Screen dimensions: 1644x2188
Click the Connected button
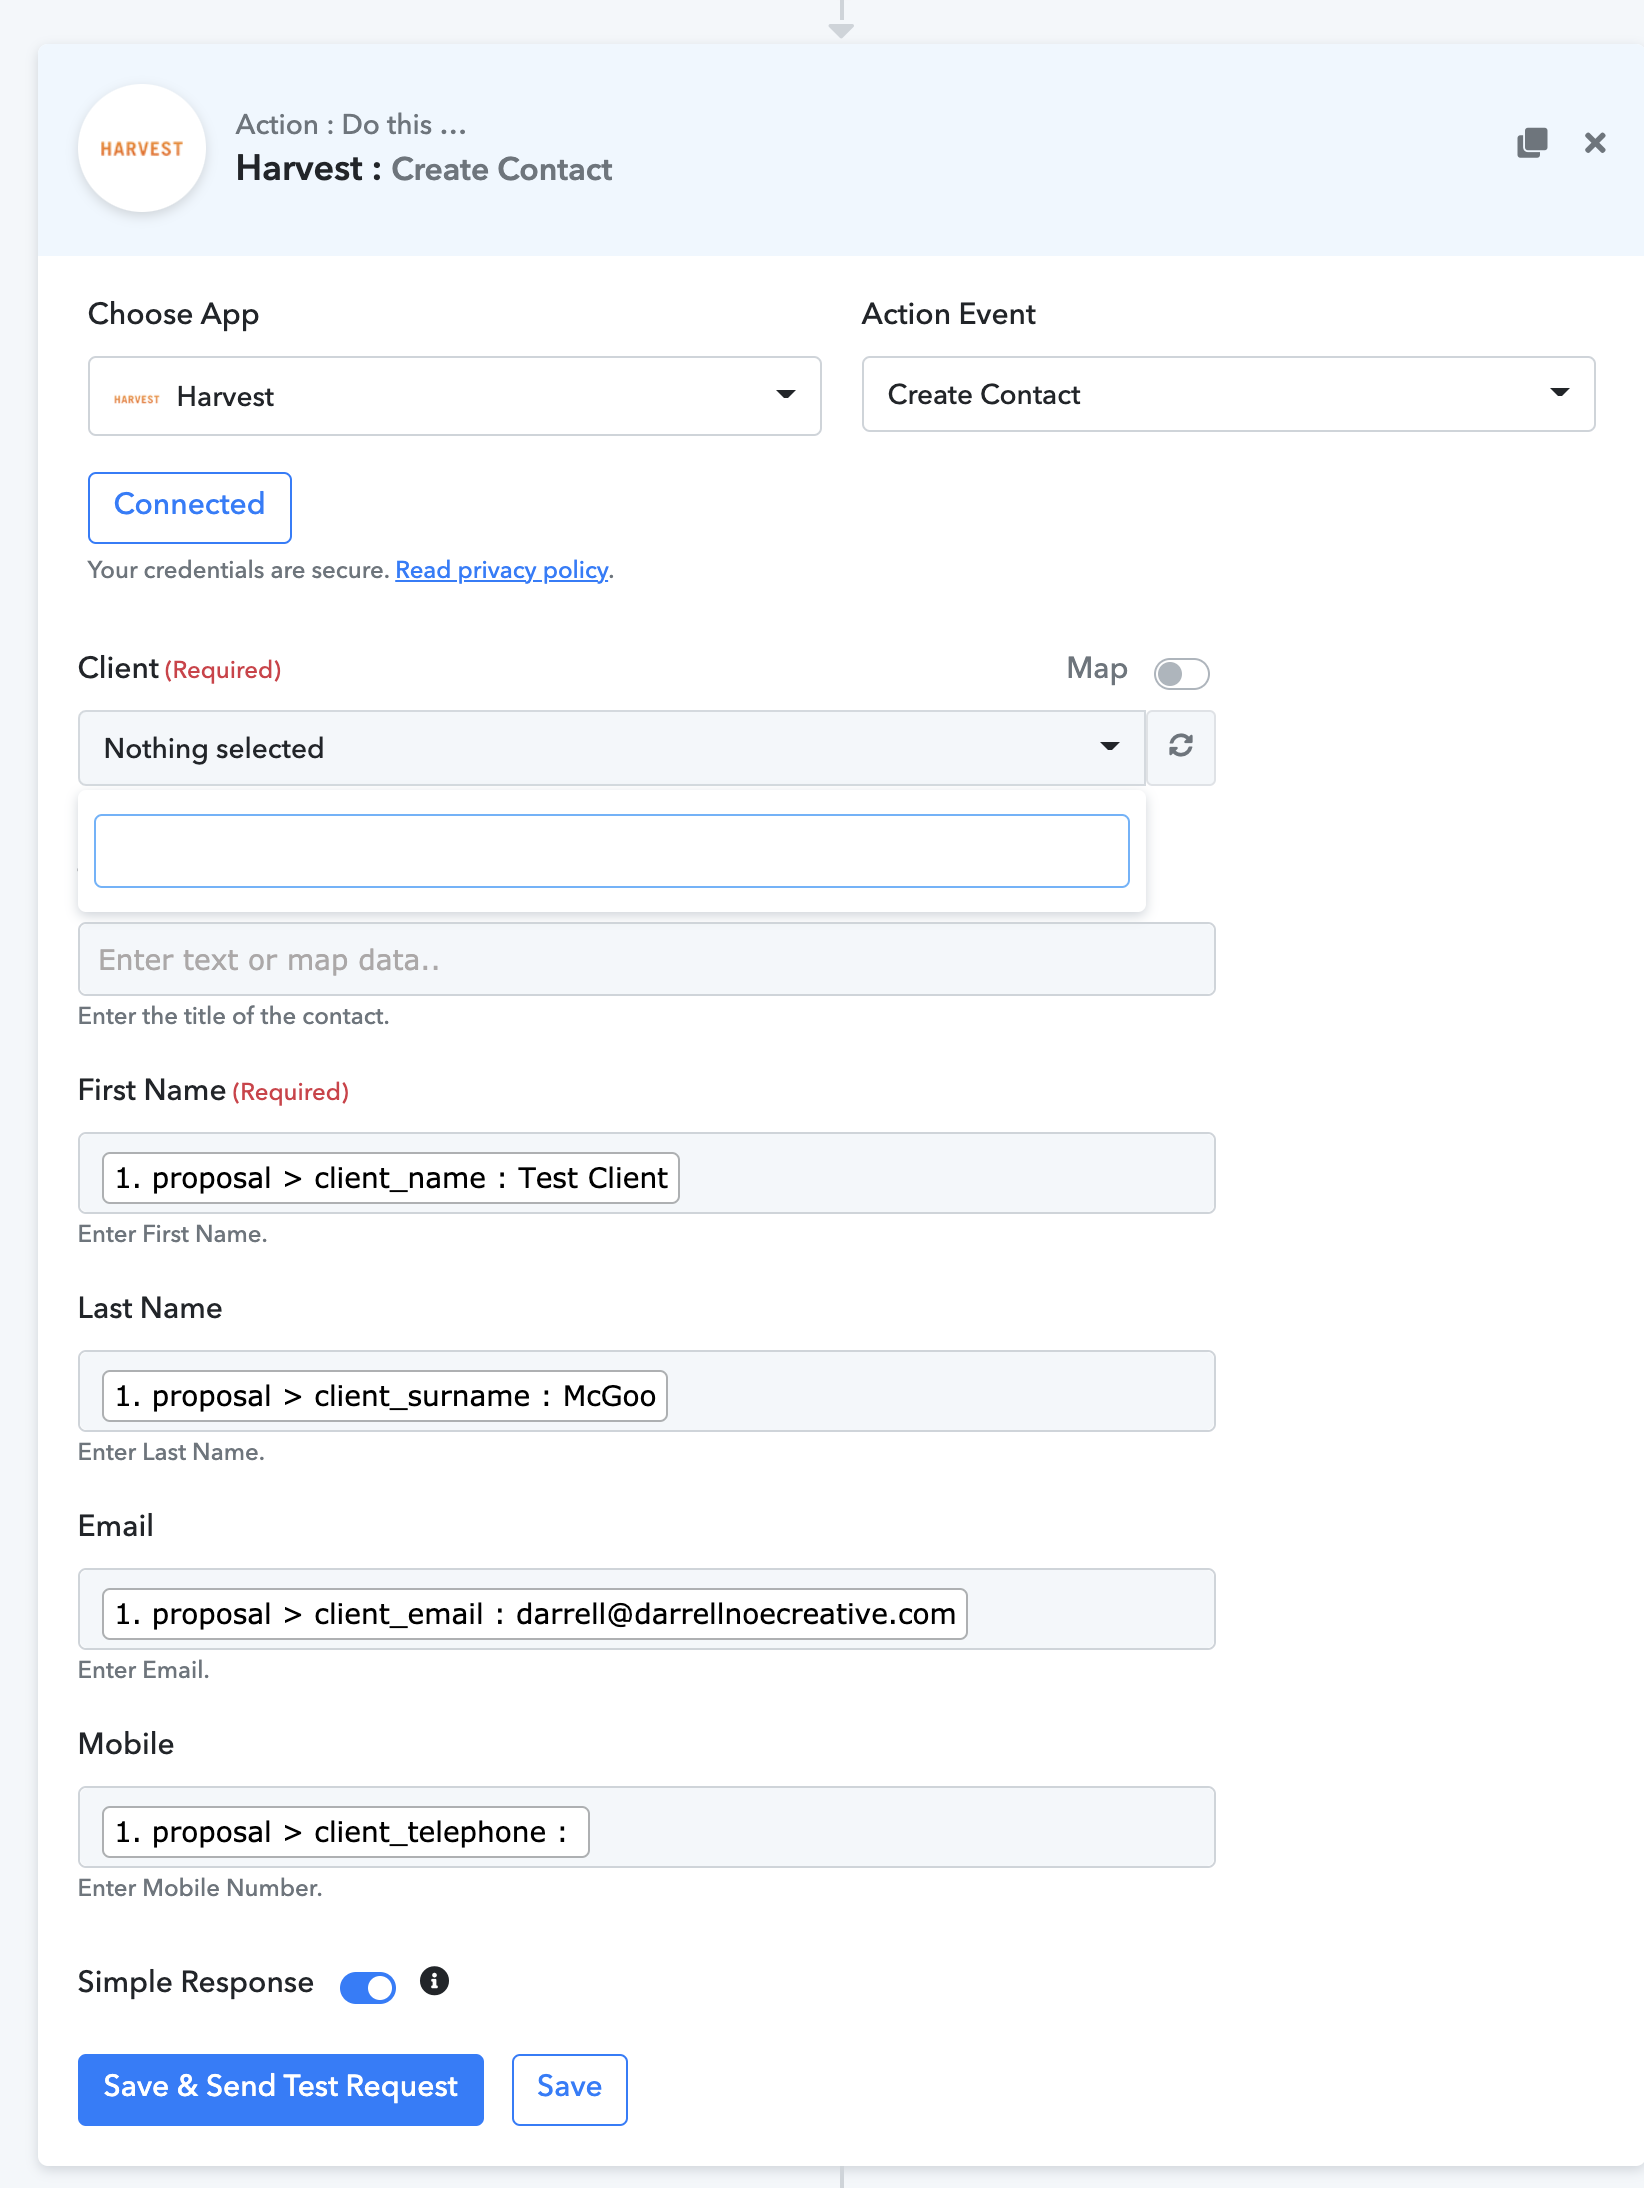click(190, 507)
